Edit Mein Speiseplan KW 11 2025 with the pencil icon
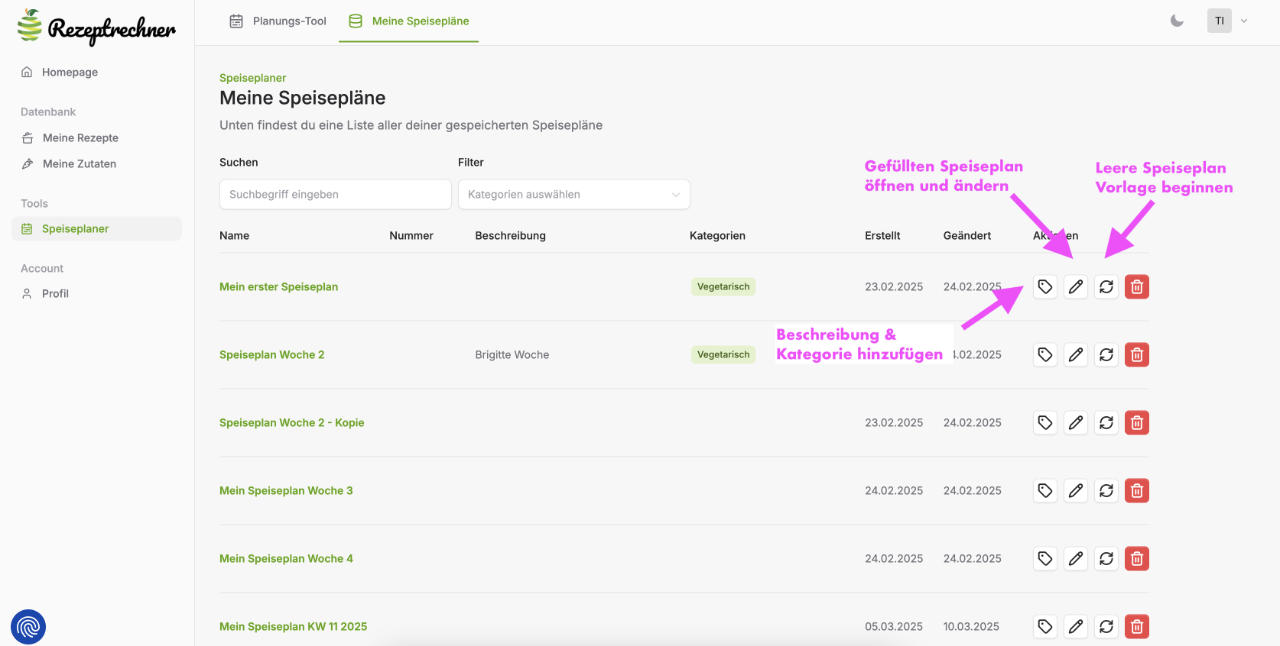Image resolution: width=1280 pixels, height=646 pixels. (1076, 627)
